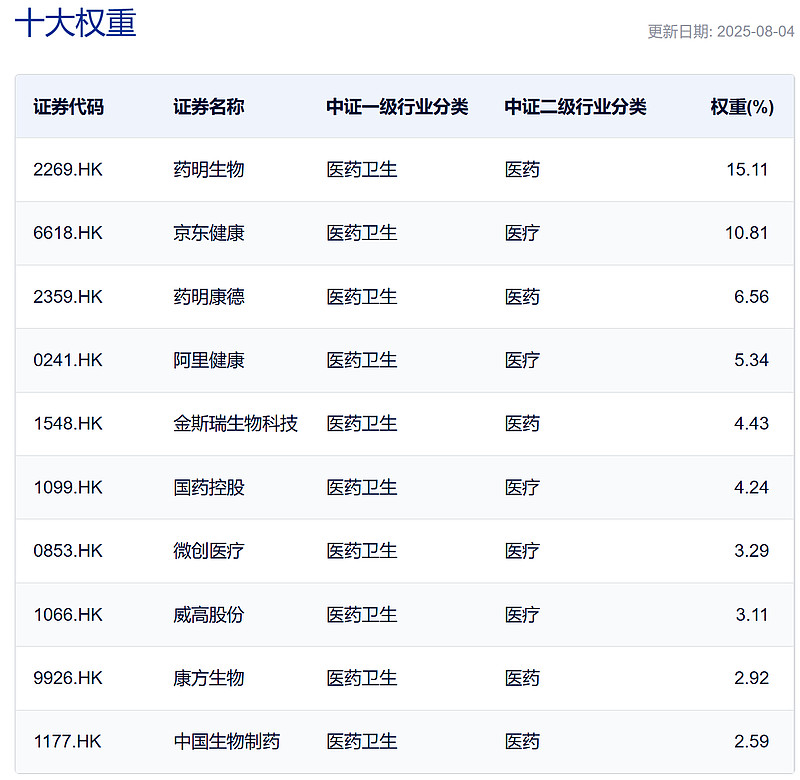Select security name 阿里健康
Viewport: 800px width, 780px height.
[209, 360]
